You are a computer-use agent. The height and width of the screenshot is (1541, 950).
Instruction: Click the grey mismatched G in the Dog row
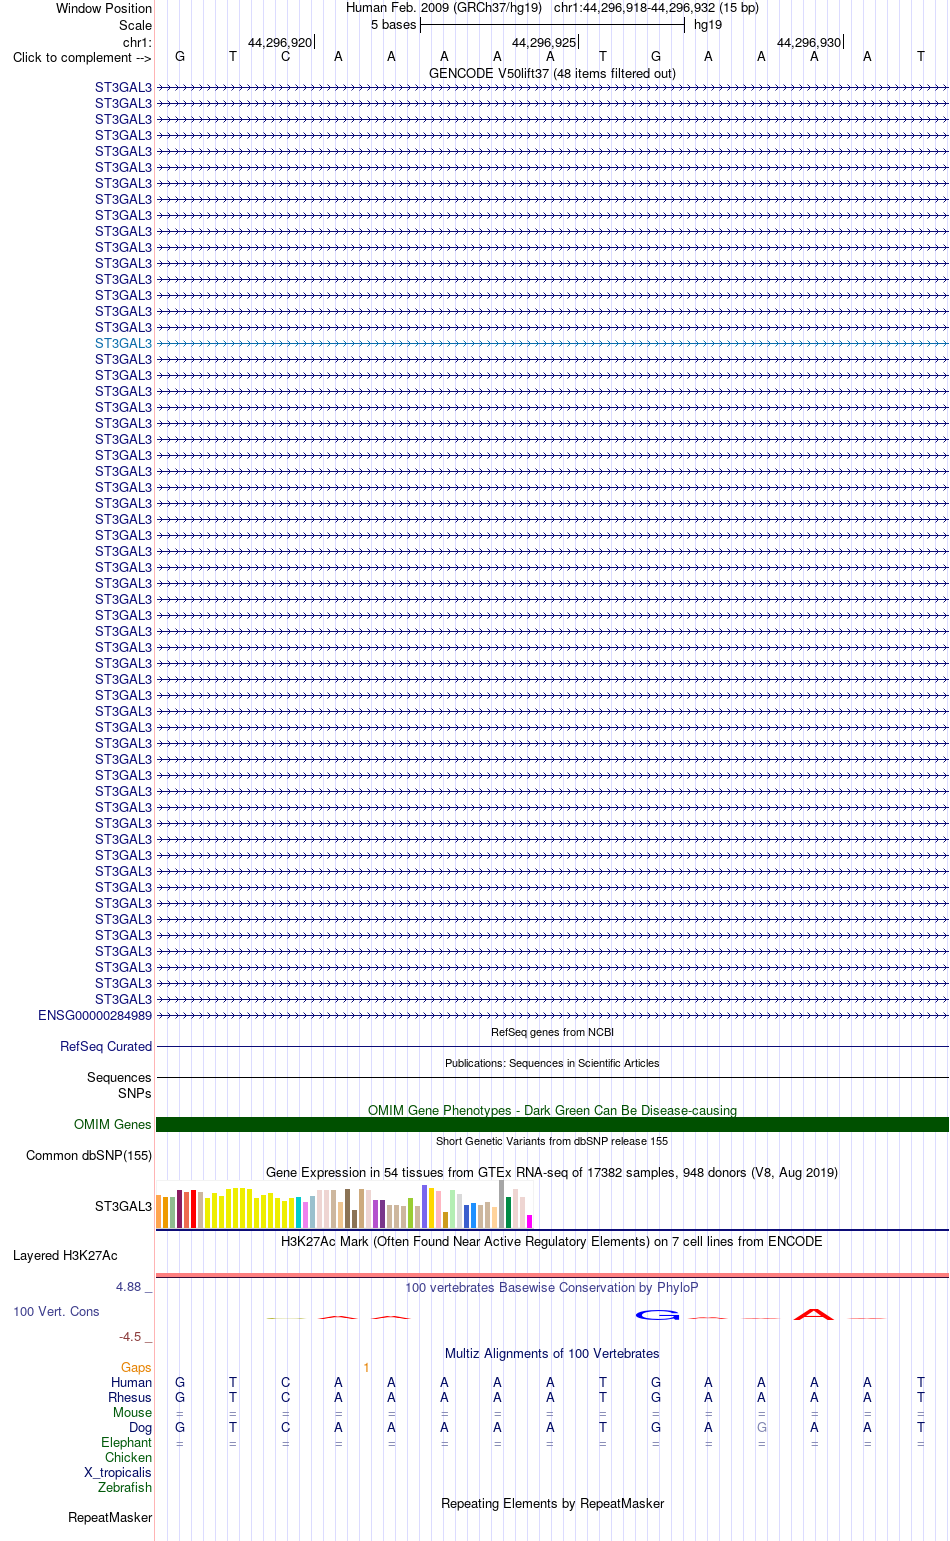click(x=761, y=1427)
